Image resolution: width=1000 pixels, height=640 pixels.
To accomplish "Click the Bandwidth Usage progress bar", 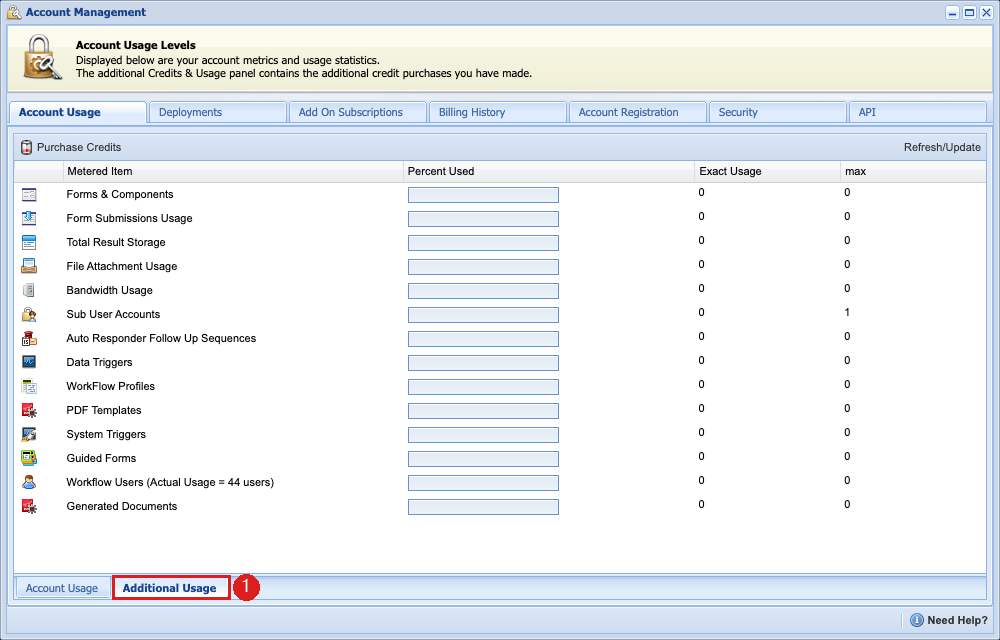I will (x=483, y=291).
